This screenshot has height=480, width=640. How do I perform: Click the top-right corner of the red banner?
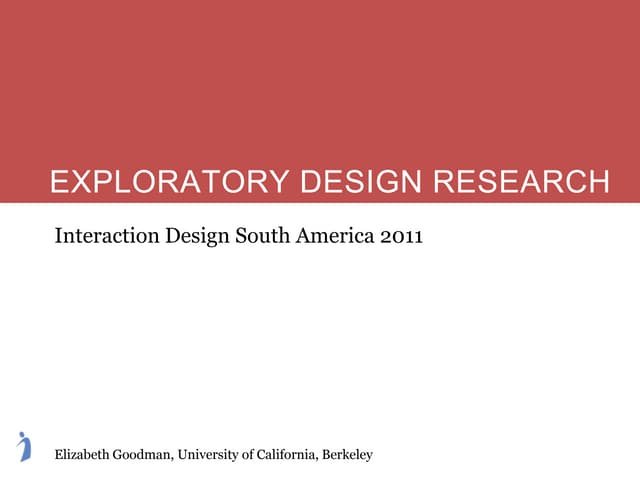pyautogui.click(x=635, y=4)
